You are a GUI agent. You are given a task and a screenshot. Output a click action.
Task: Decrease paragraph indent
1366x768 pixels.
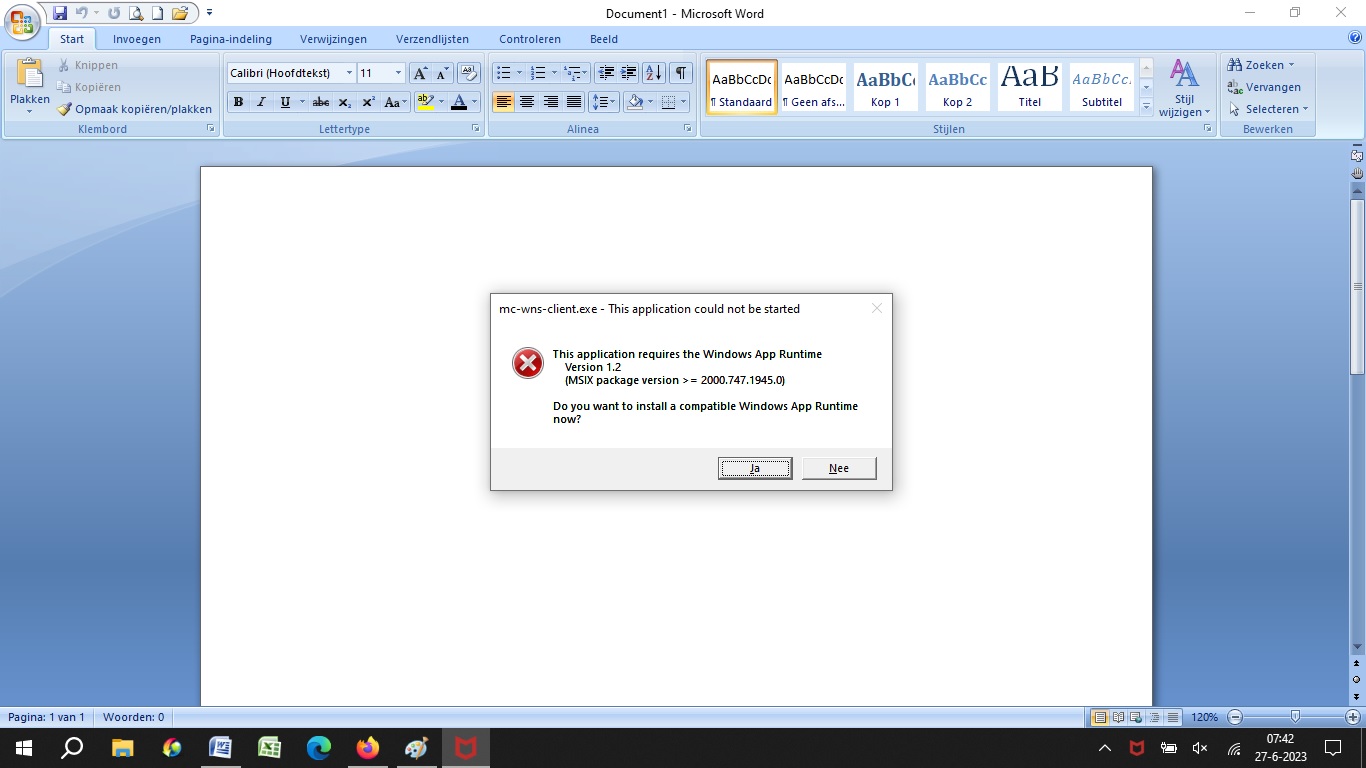(x=605, y=73)
